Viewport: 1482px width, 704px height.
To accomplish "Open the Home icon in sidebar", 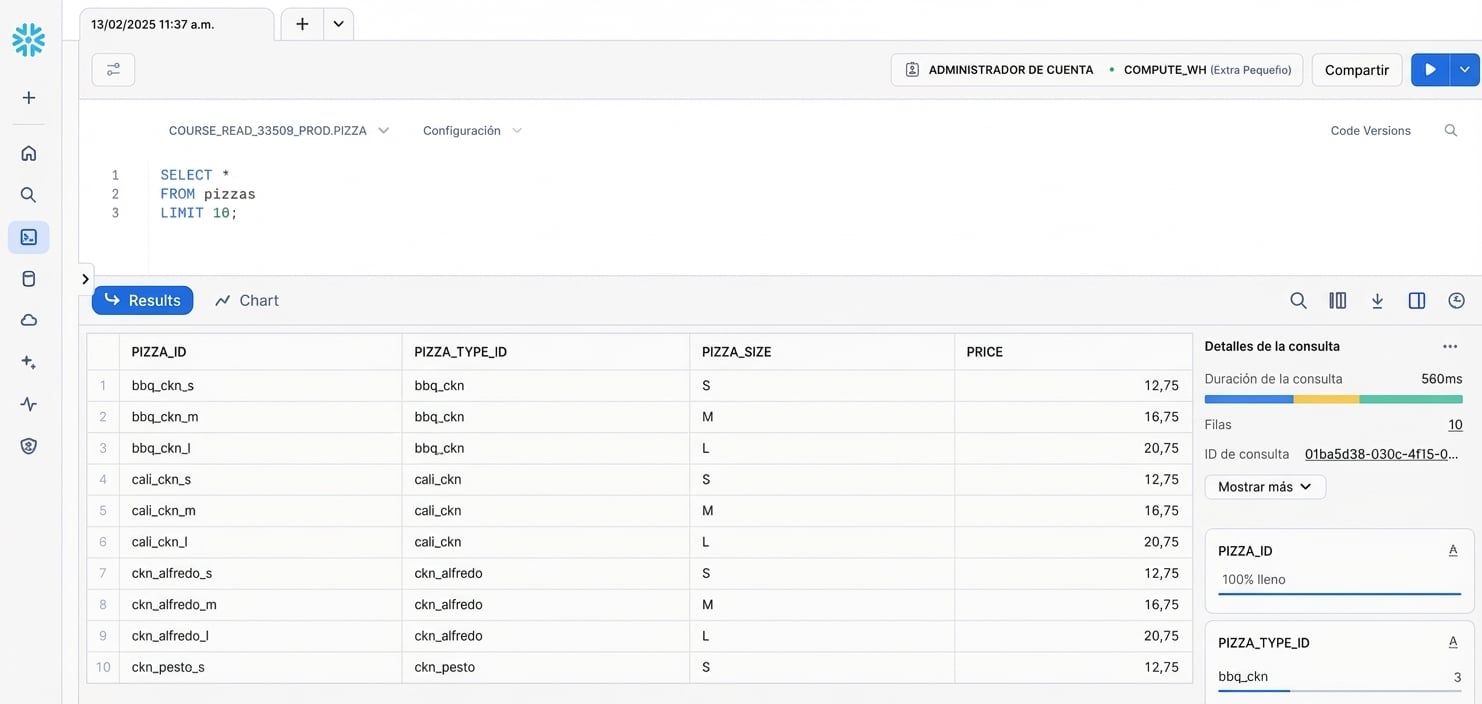I will point(29,153).
